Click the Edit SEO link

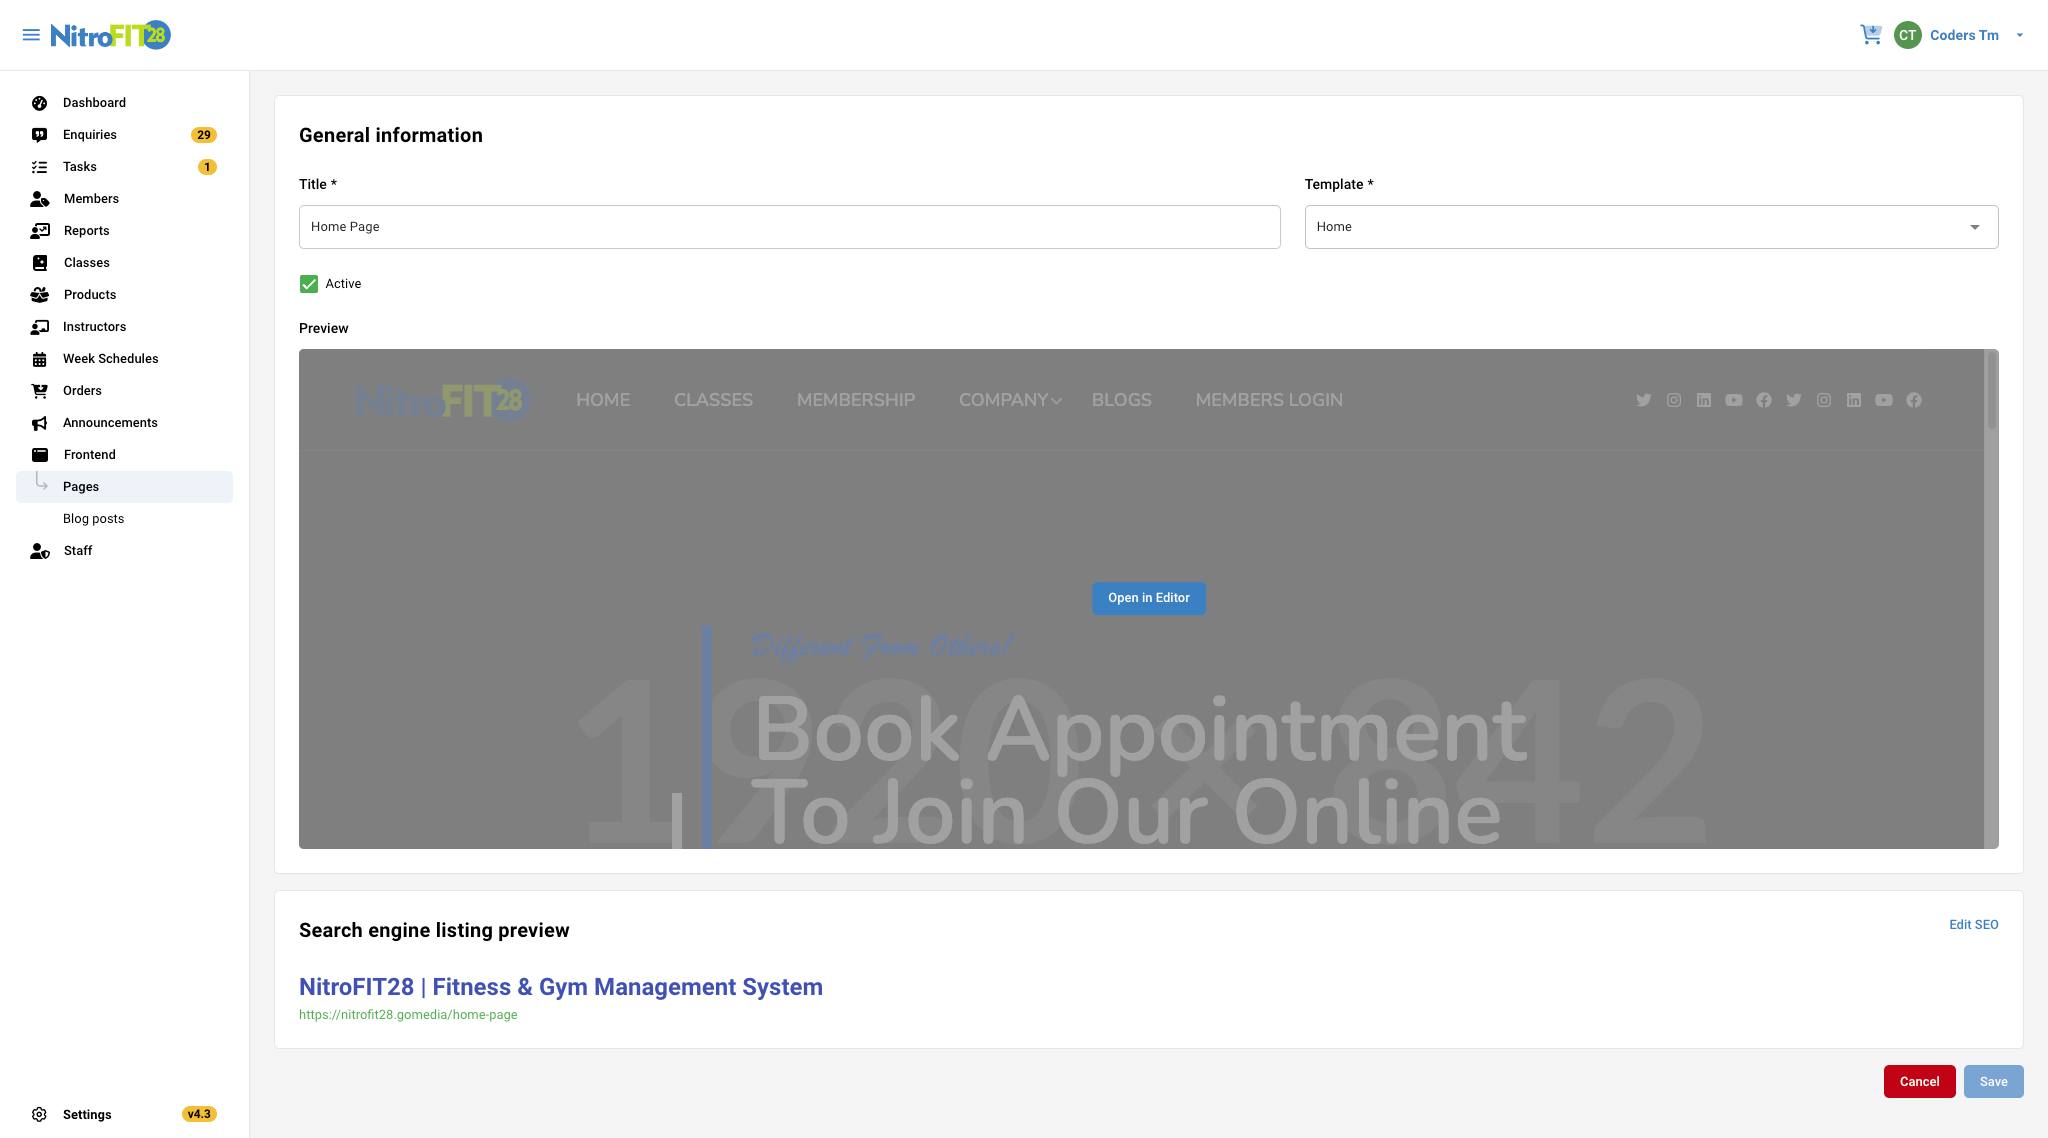(1973, 925)
